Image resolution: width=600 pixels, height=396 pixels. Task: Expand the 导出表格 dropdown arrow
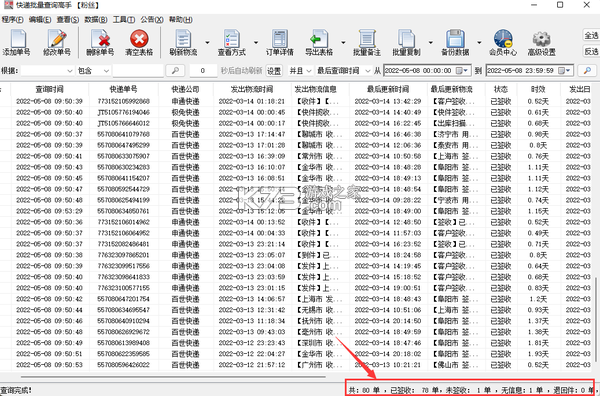(343, 42)
